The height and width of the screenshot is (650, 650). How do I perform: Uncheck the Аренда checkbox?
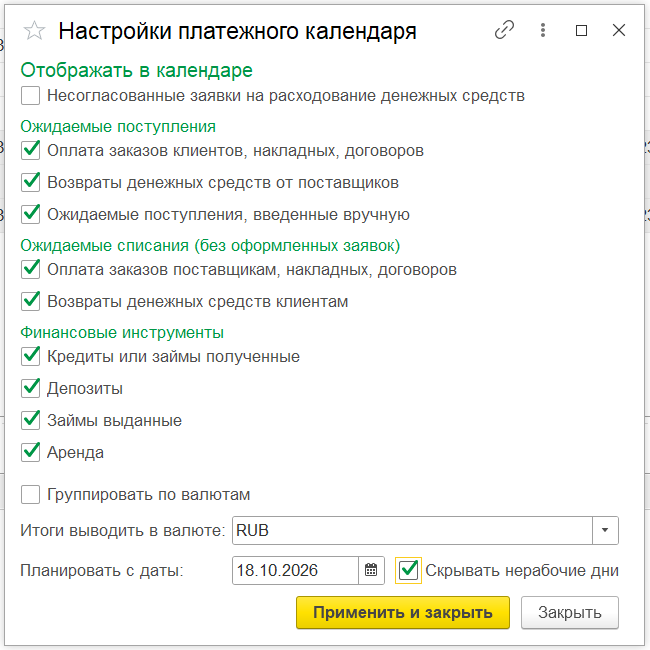coord(30,452)
